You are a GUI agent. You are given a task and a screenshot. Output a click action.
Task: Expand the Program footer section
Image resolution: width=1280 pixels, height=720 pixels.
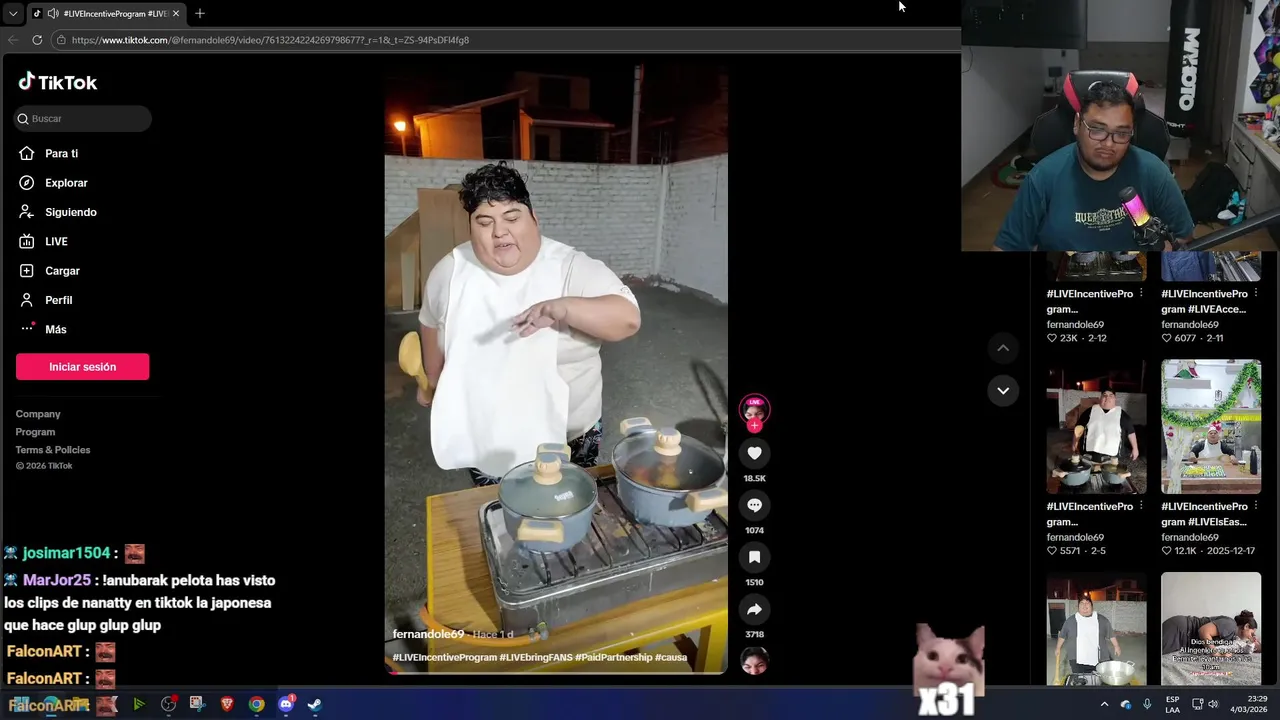[35, 432]
